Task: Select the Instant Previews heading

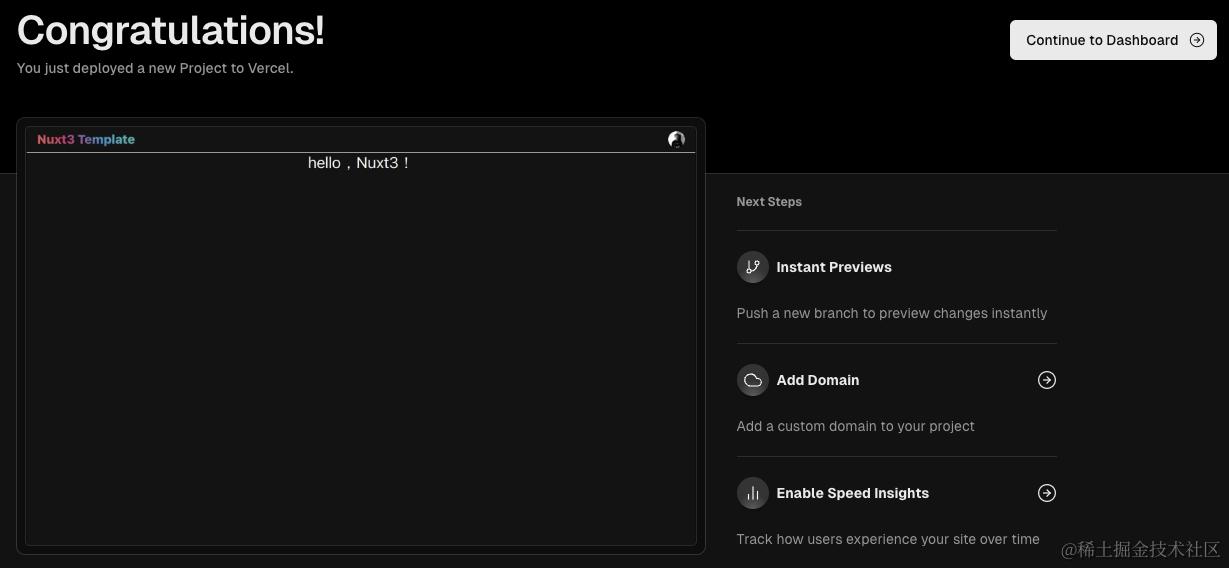Action: tap(834, 267)
